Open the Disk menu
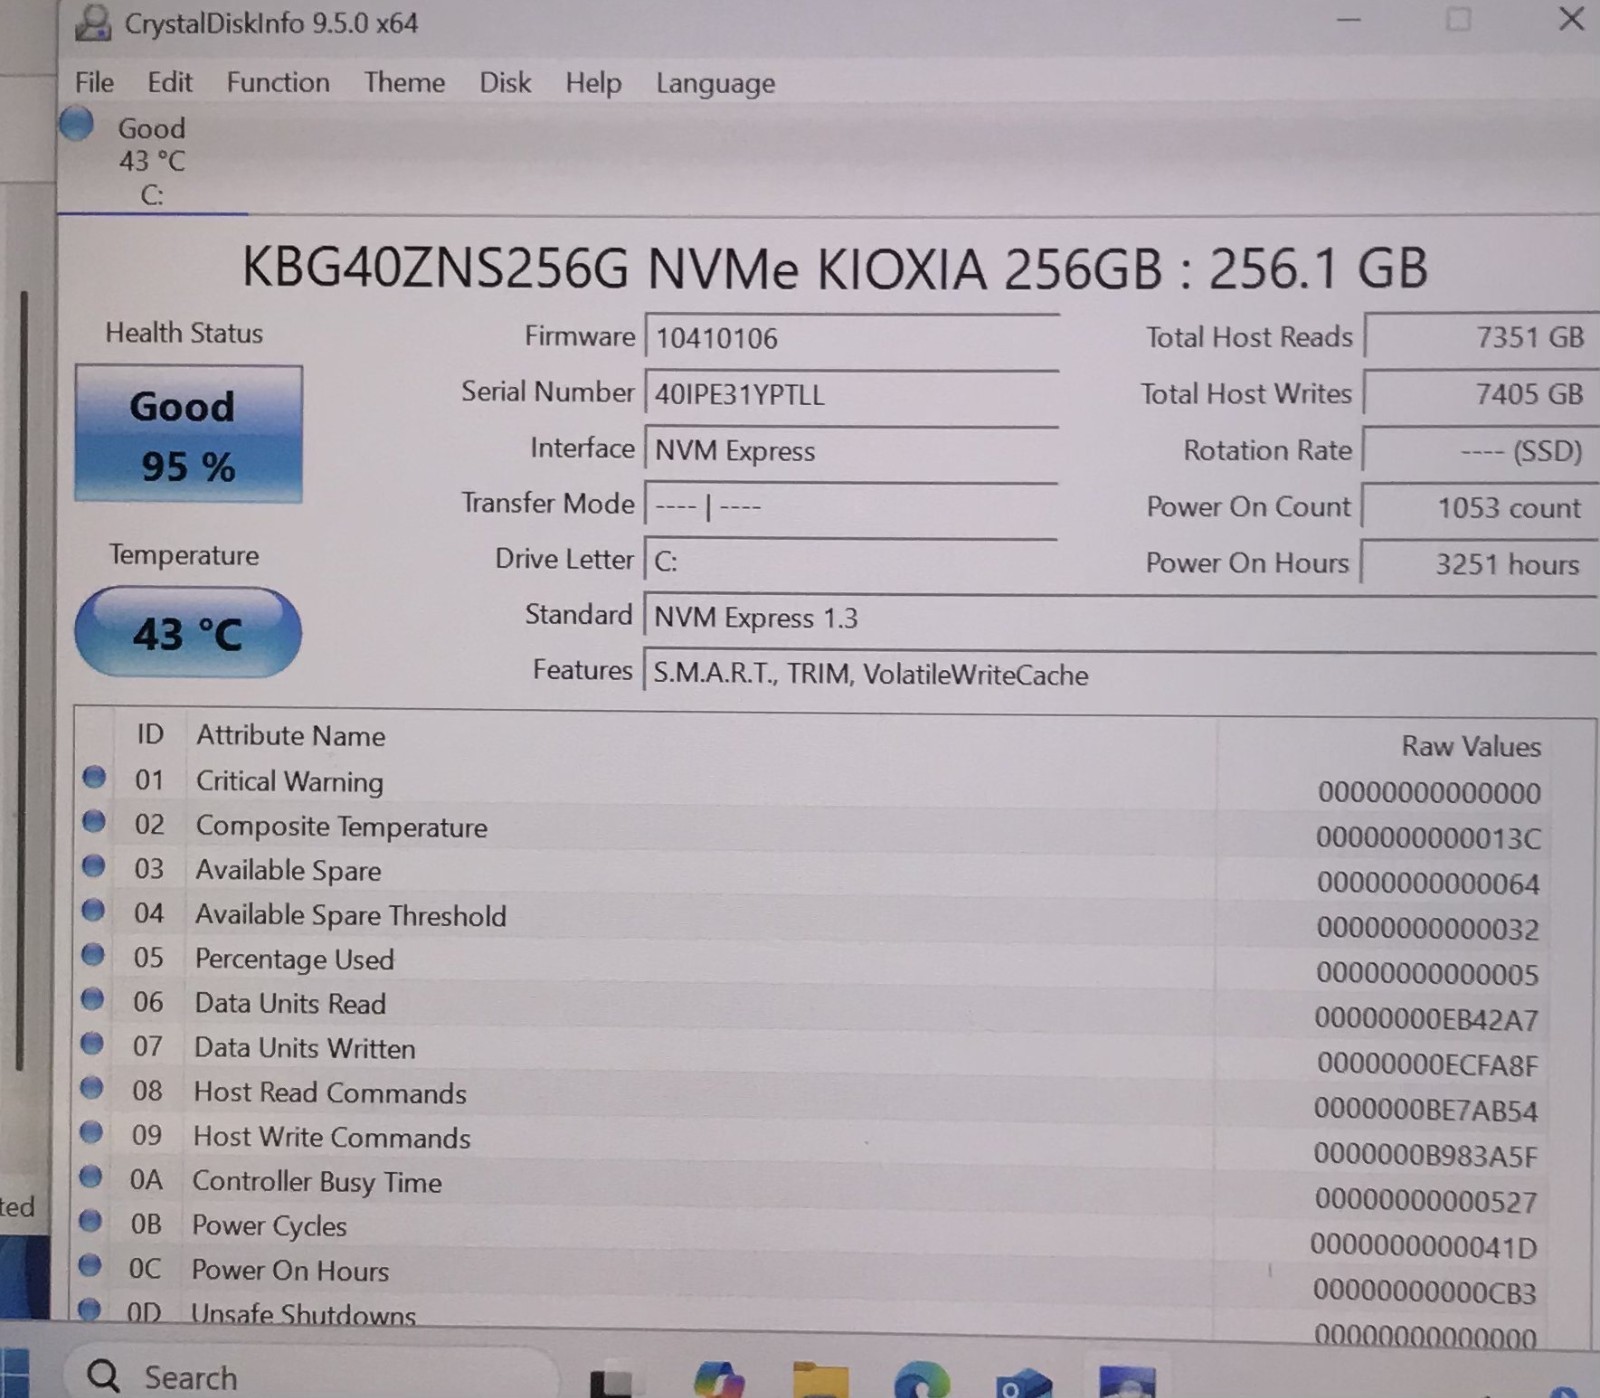 [505, 82]
